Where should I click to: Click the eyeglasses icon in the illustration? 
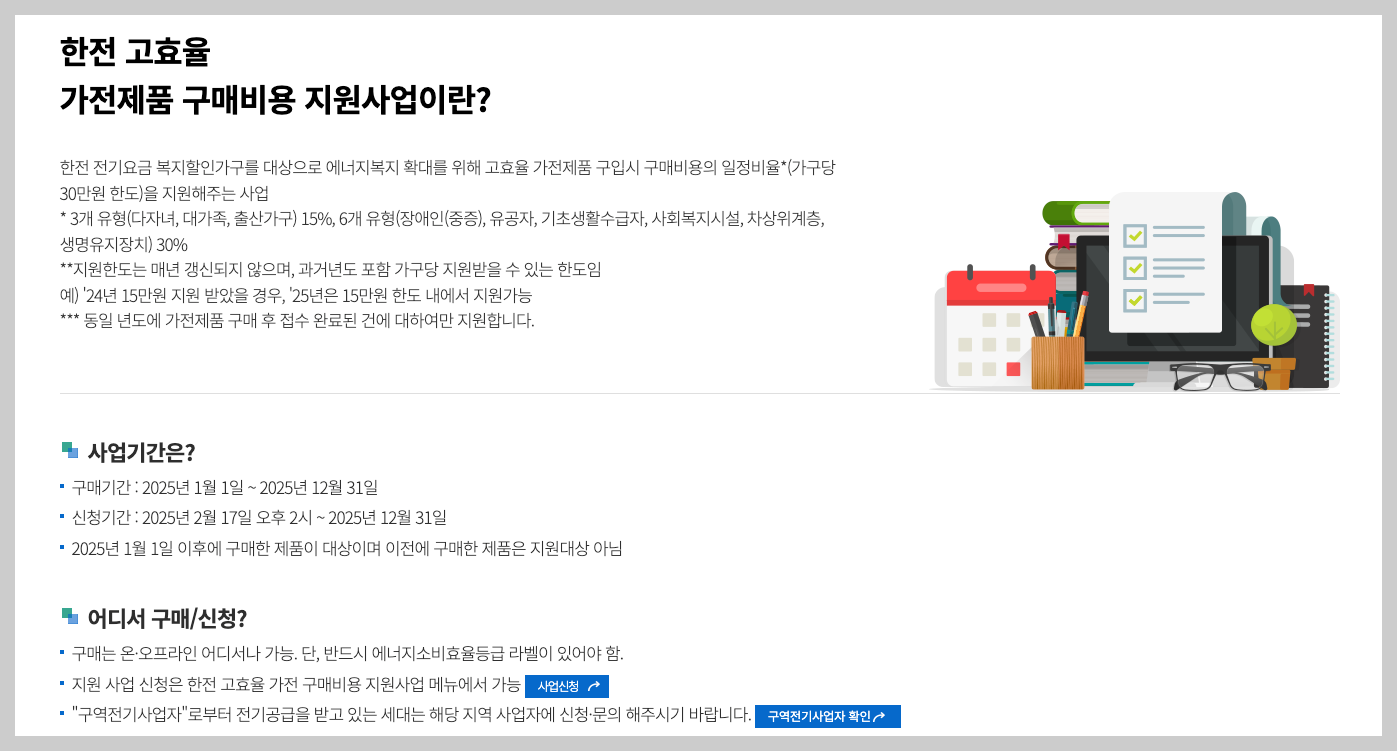coord(1219,375)
